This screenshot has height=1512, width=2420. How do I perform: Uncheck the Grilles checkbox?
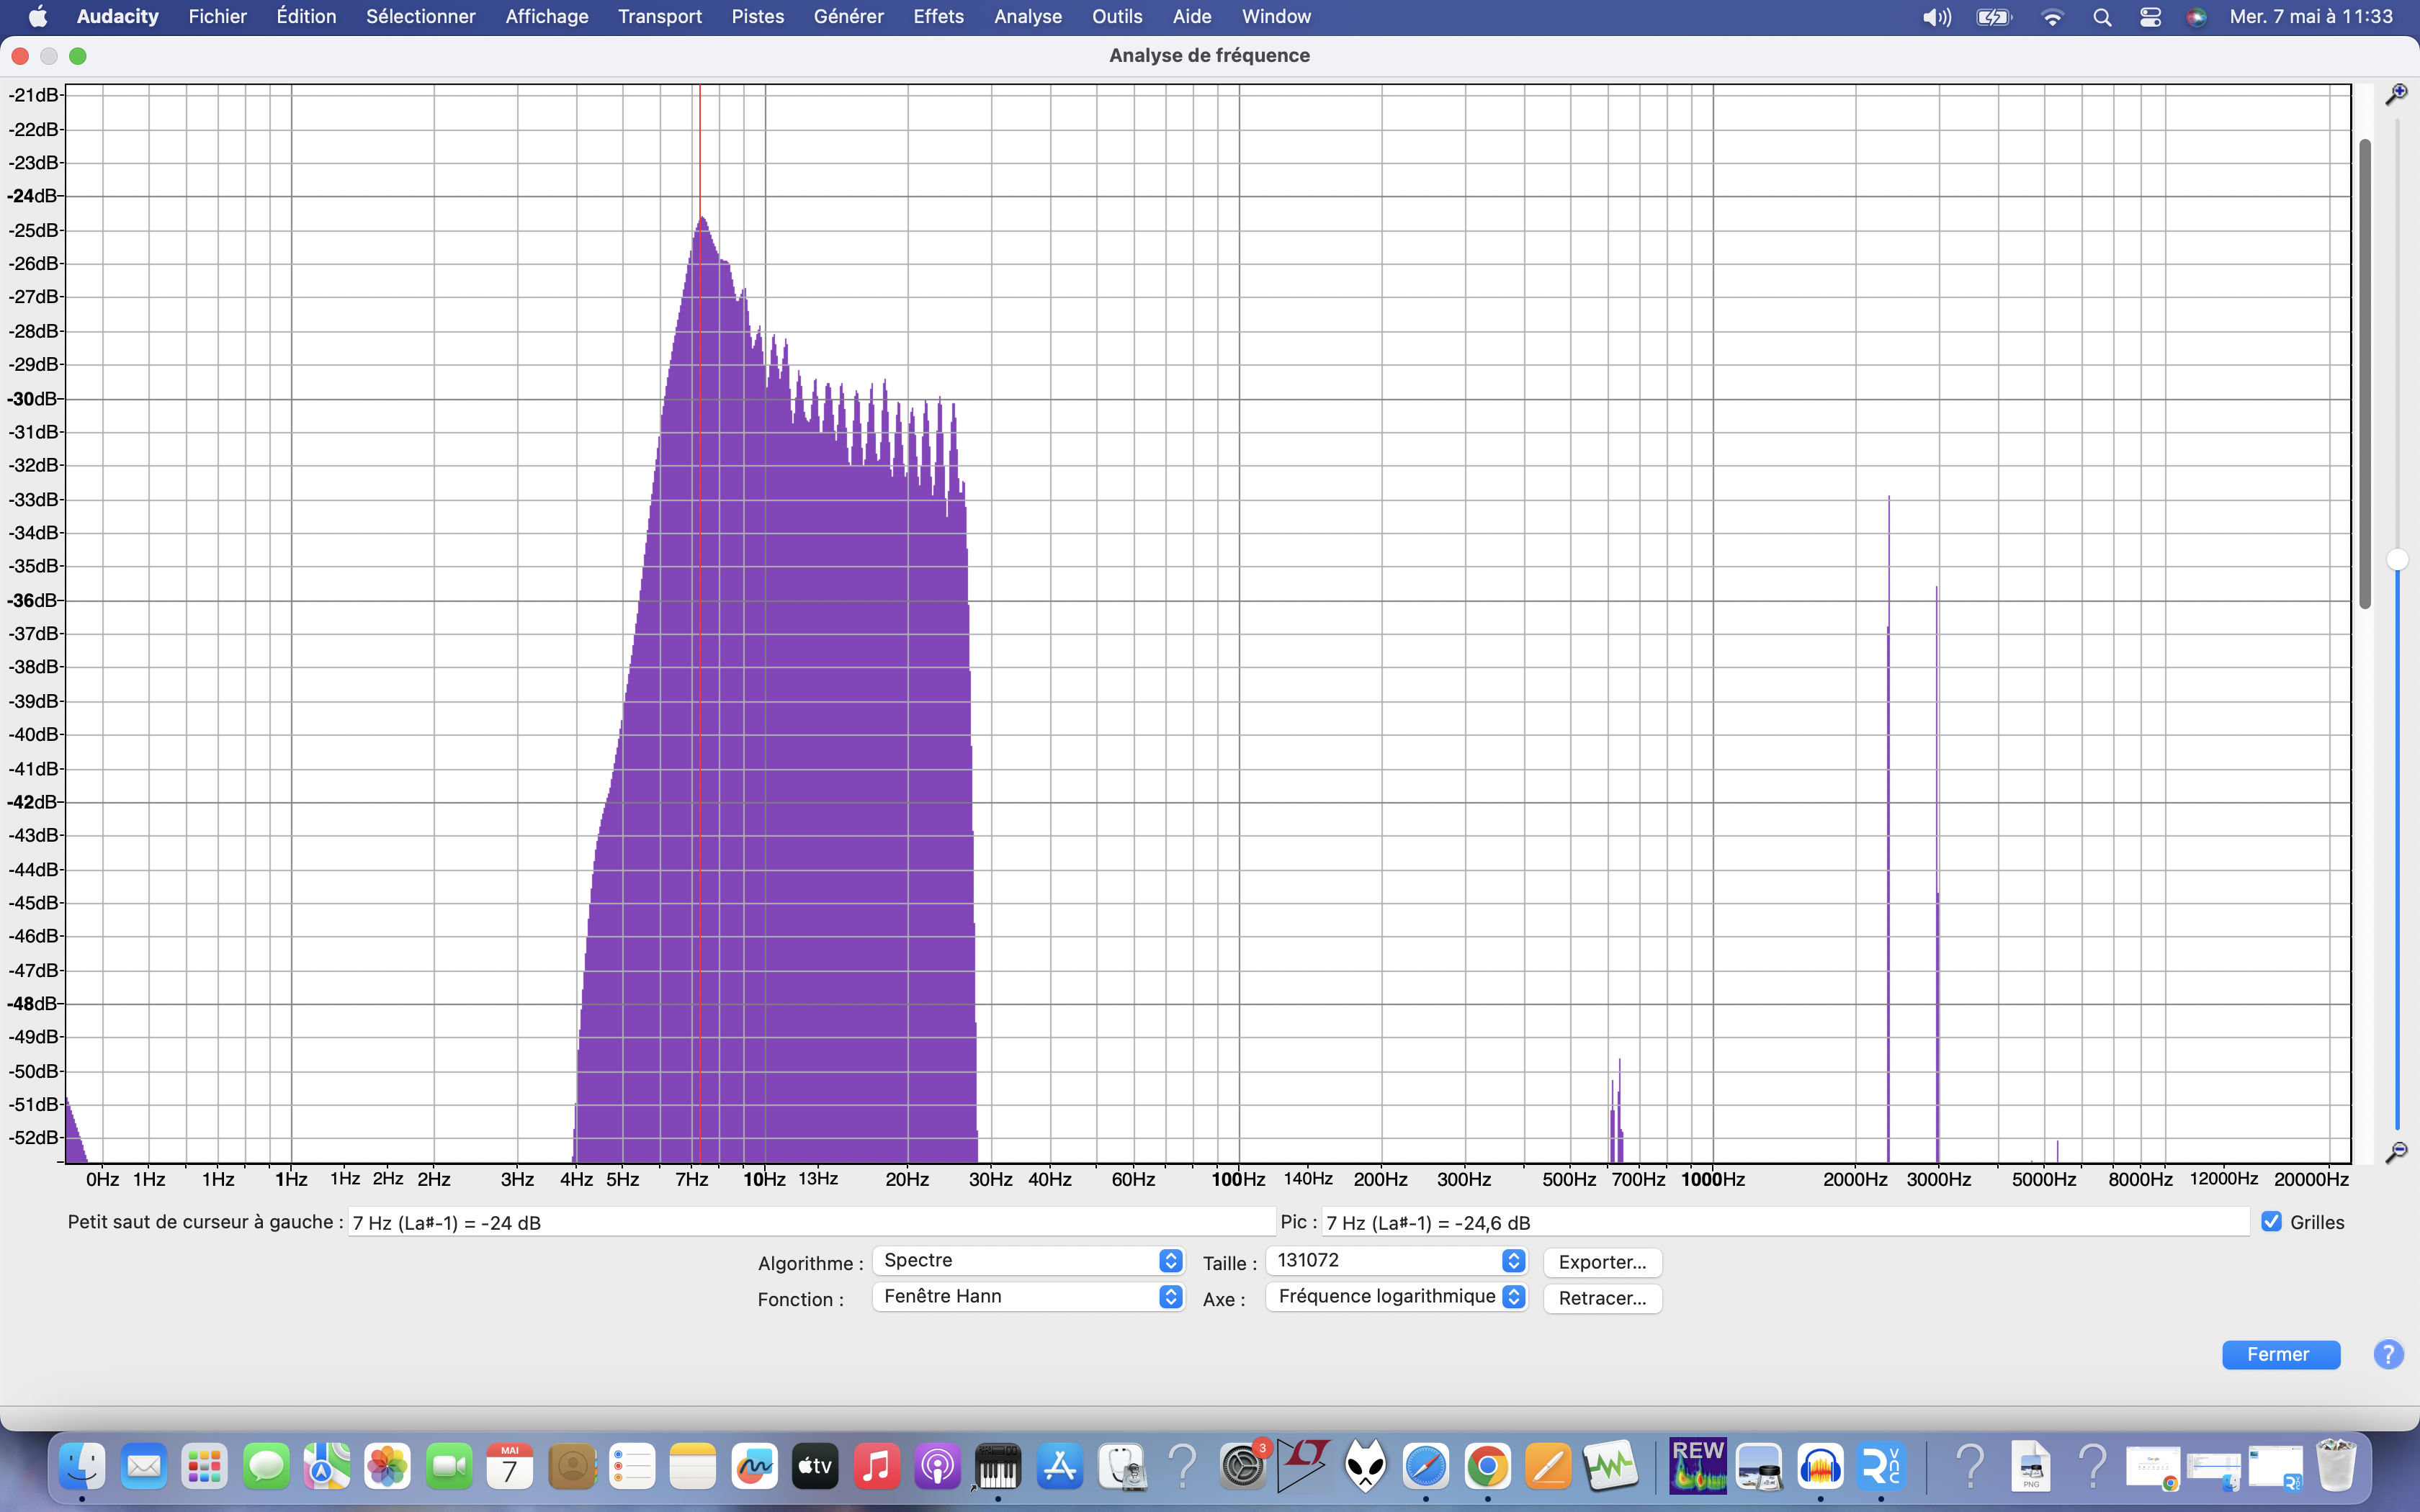tap(2271, 1221)
